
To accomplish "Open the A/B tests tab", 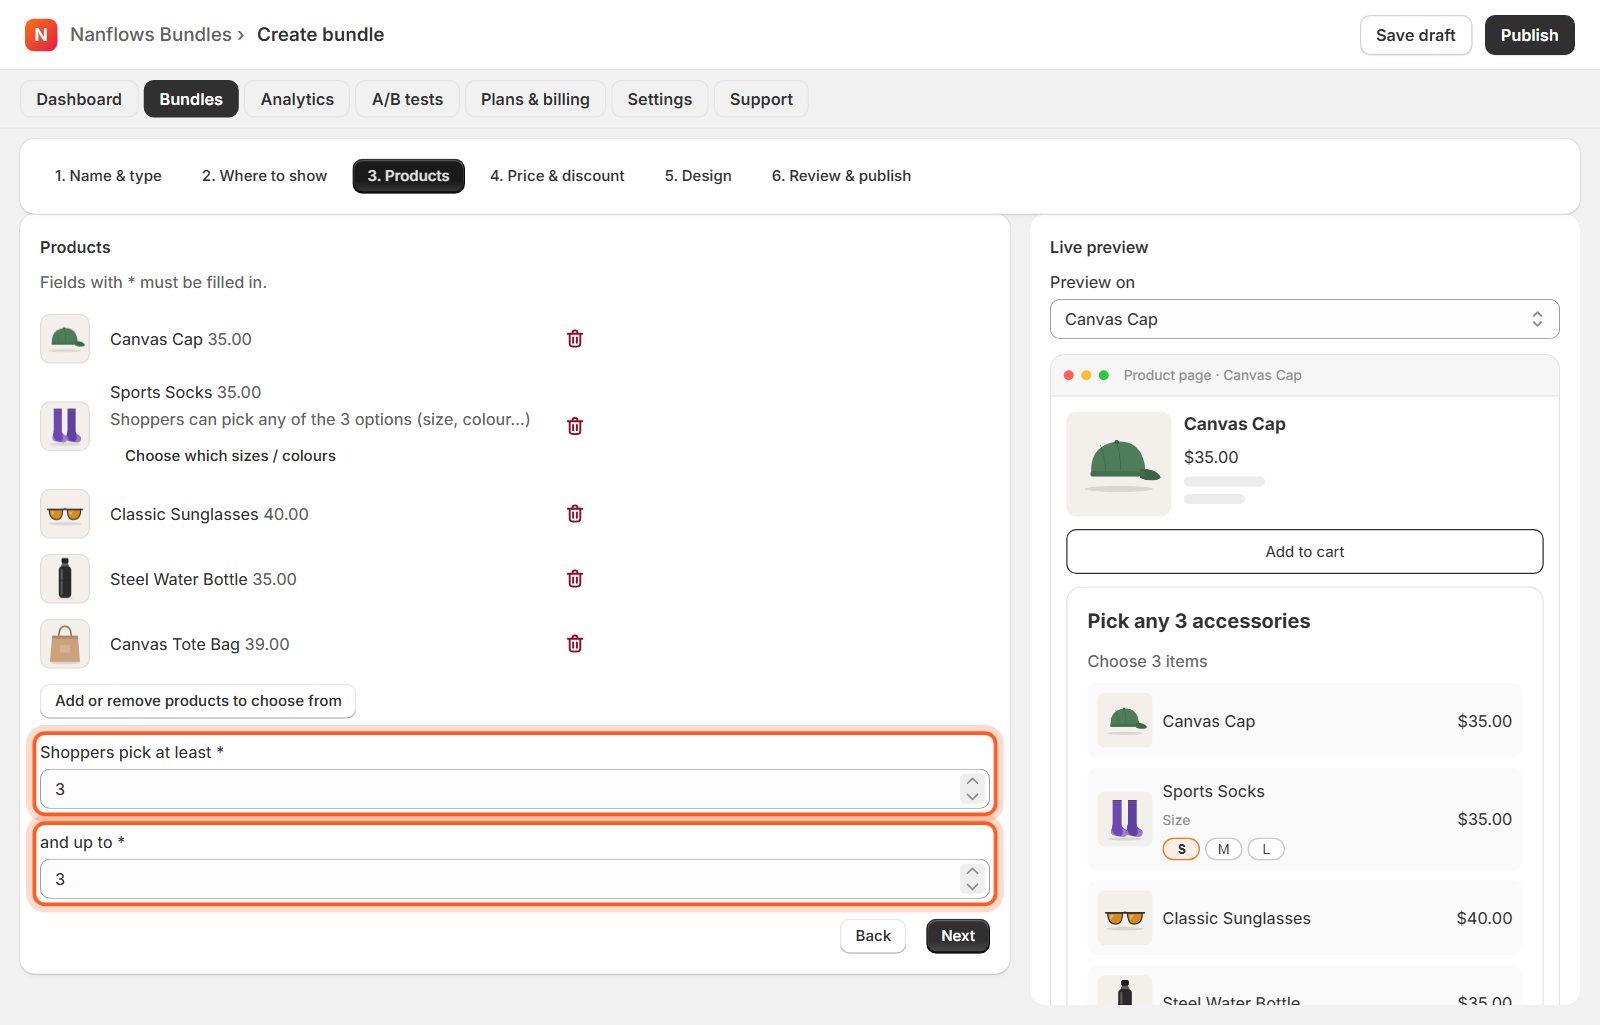I will (407, 99).
